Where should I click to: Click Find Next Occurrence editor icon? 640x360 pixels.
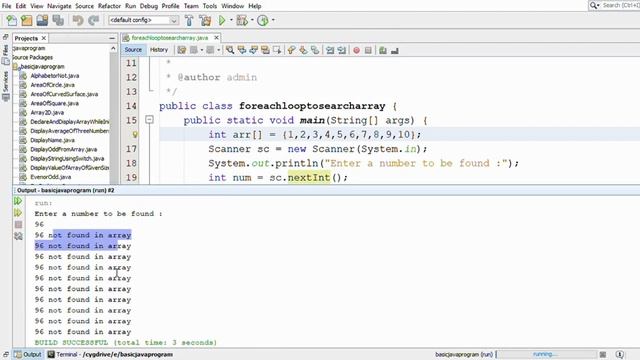click(253, 50)
